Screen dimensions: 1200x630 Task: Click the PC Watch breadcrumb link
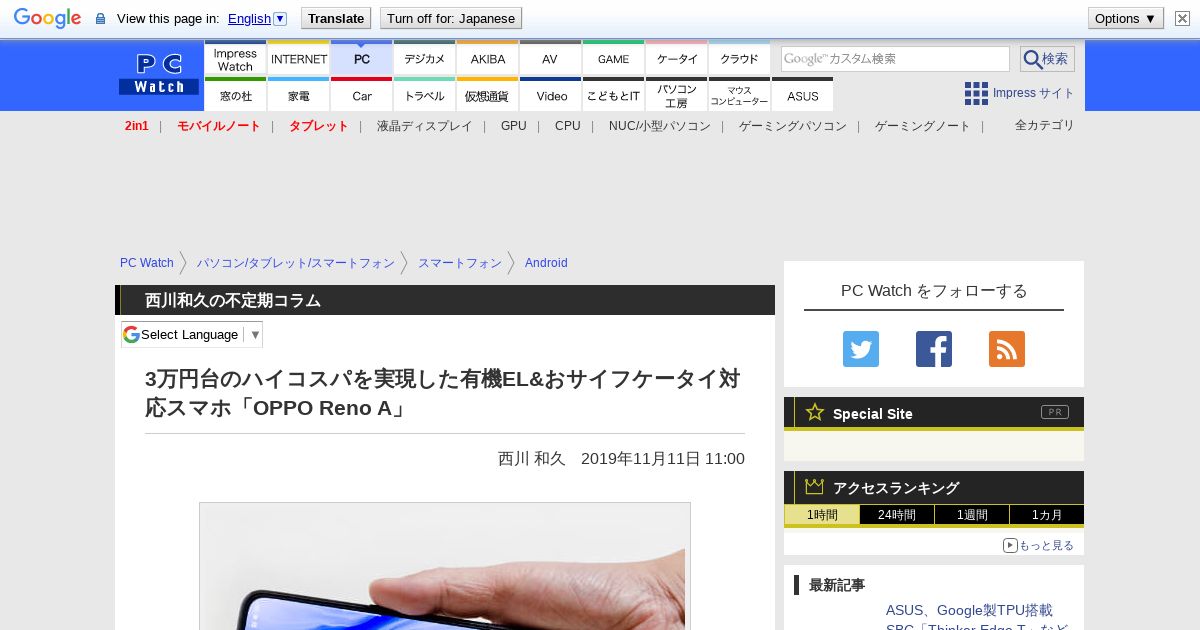(x=147, y=263)
